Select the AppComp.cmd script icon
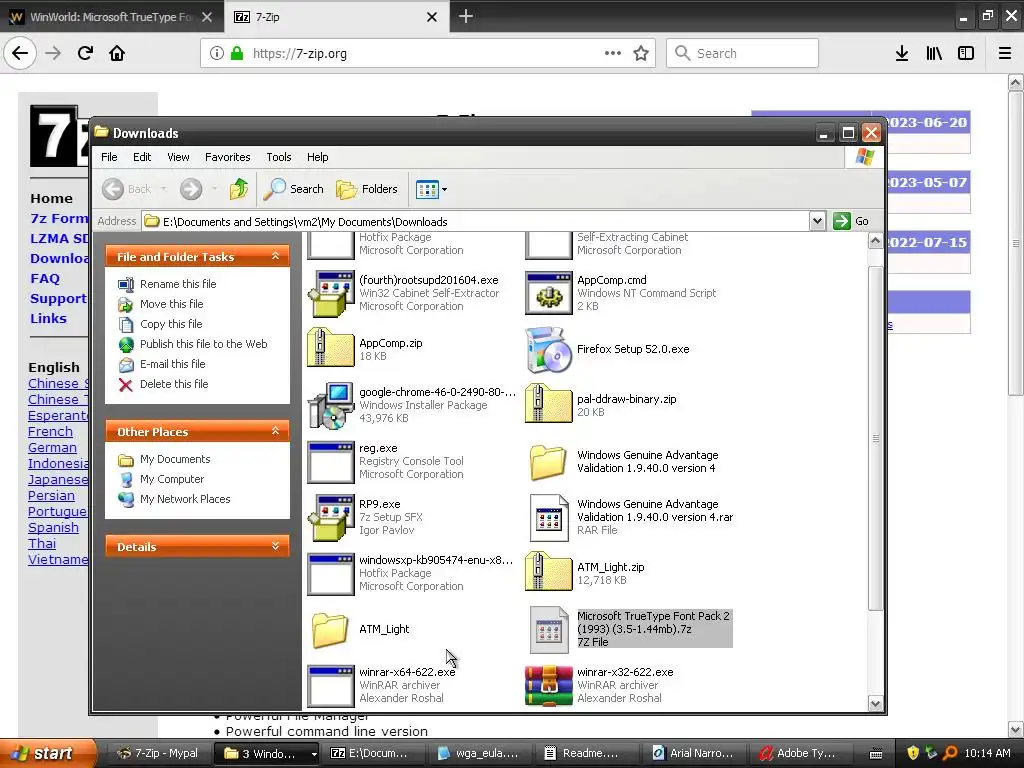The width and height of the screenshot is (1024, 768). click(x=549, y=293)
